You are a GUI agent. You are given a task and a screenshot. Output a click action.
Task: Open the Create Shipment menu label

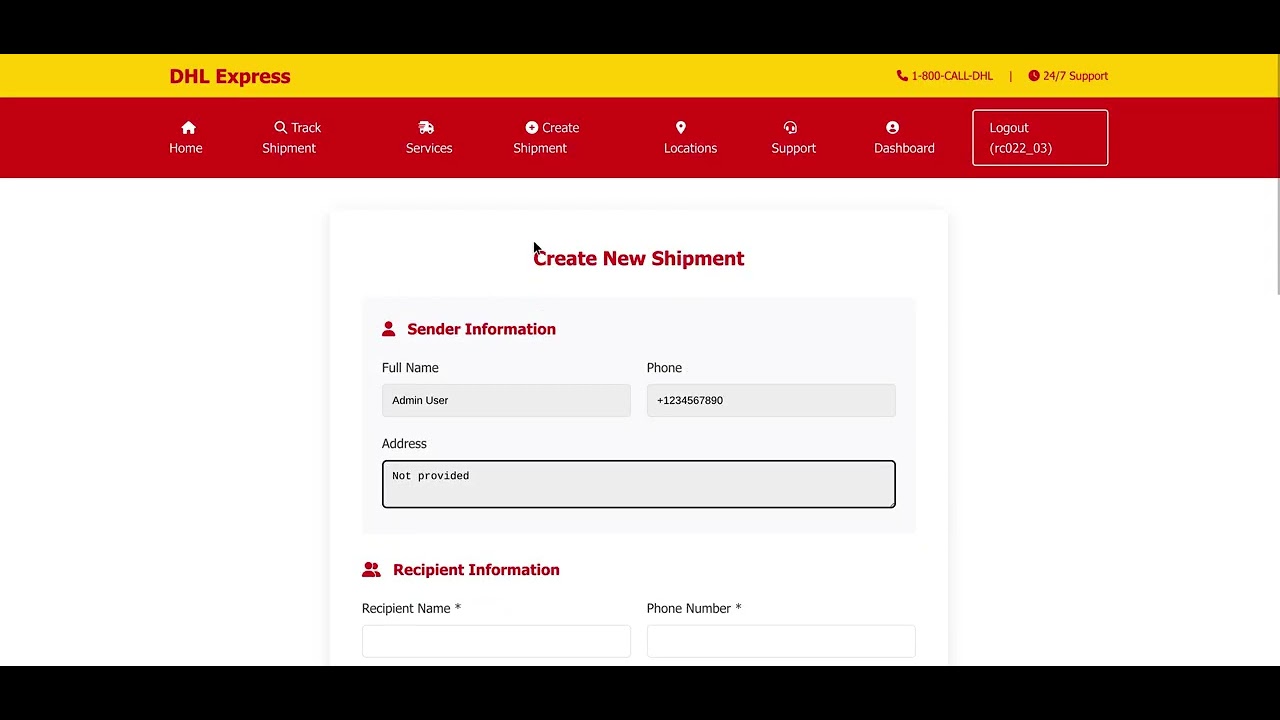click(546, 138)
